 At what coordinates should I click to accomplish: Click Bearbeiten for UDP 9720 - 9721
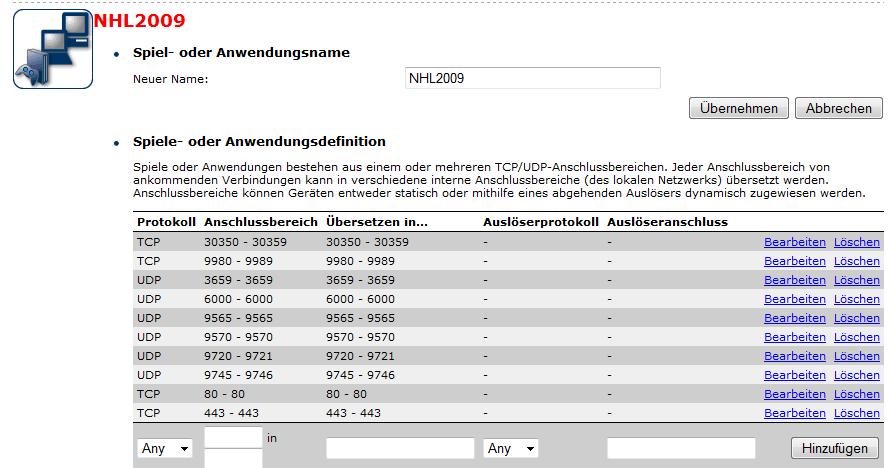[x=795, y=356]
